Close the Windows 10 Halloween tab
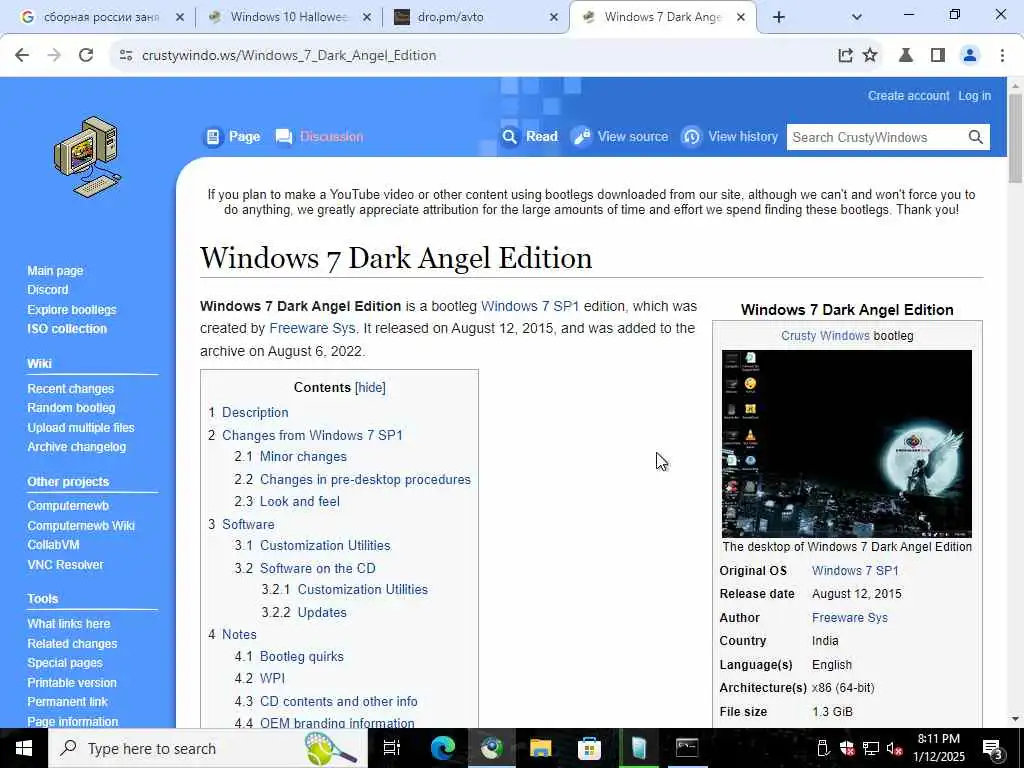The width and height of the screenshot is (1024, 768). point(367,18)
